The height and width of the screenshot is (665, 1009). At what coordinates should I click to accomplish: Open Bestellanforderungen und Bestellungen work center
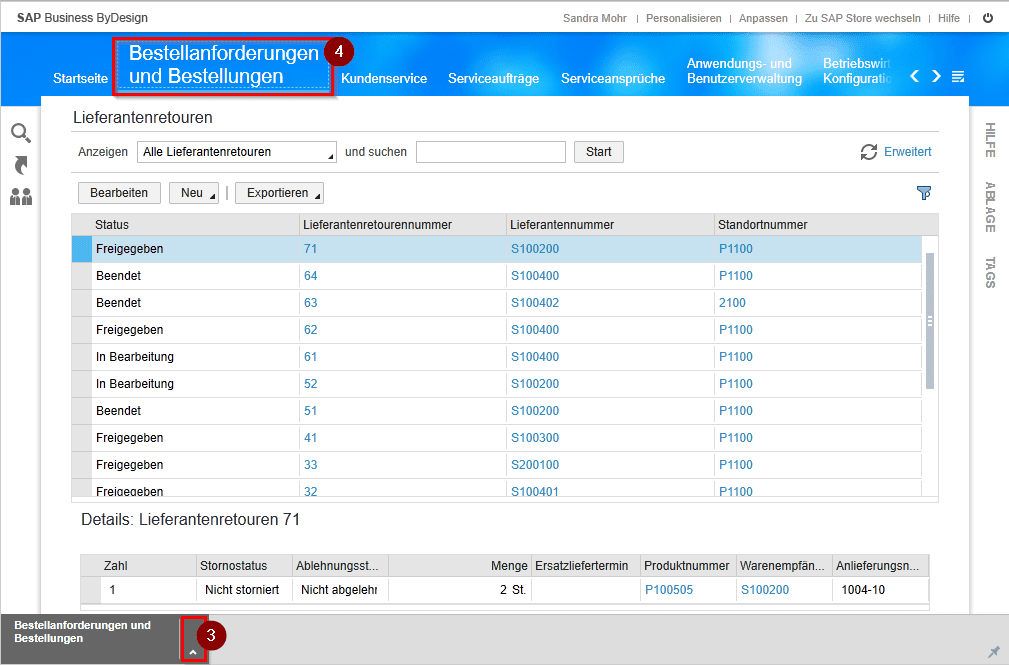point(223,65)
